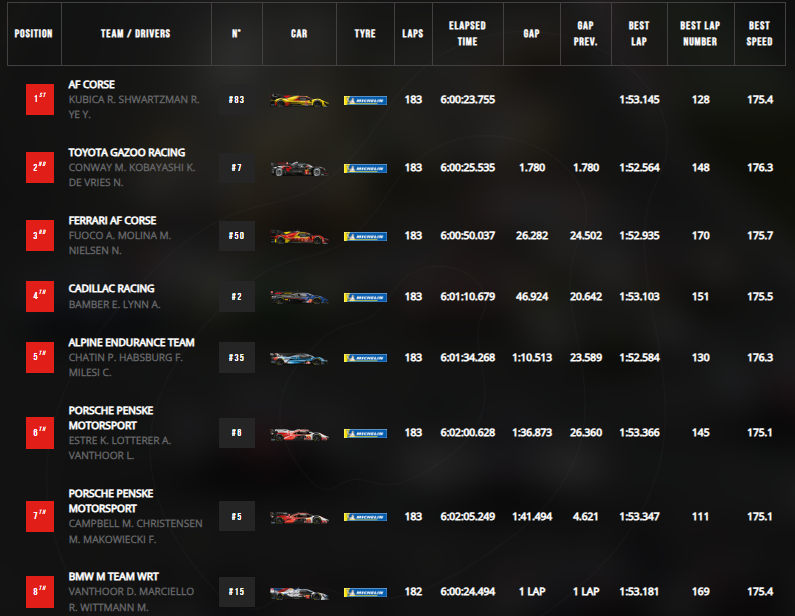Select the #15 car number badge

pos(237,592)
